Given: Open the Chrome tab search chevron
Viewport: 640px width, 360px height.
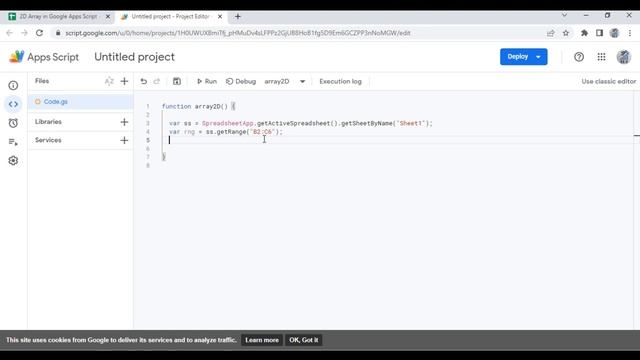Looking at the screenshot, I should [564, 15].
